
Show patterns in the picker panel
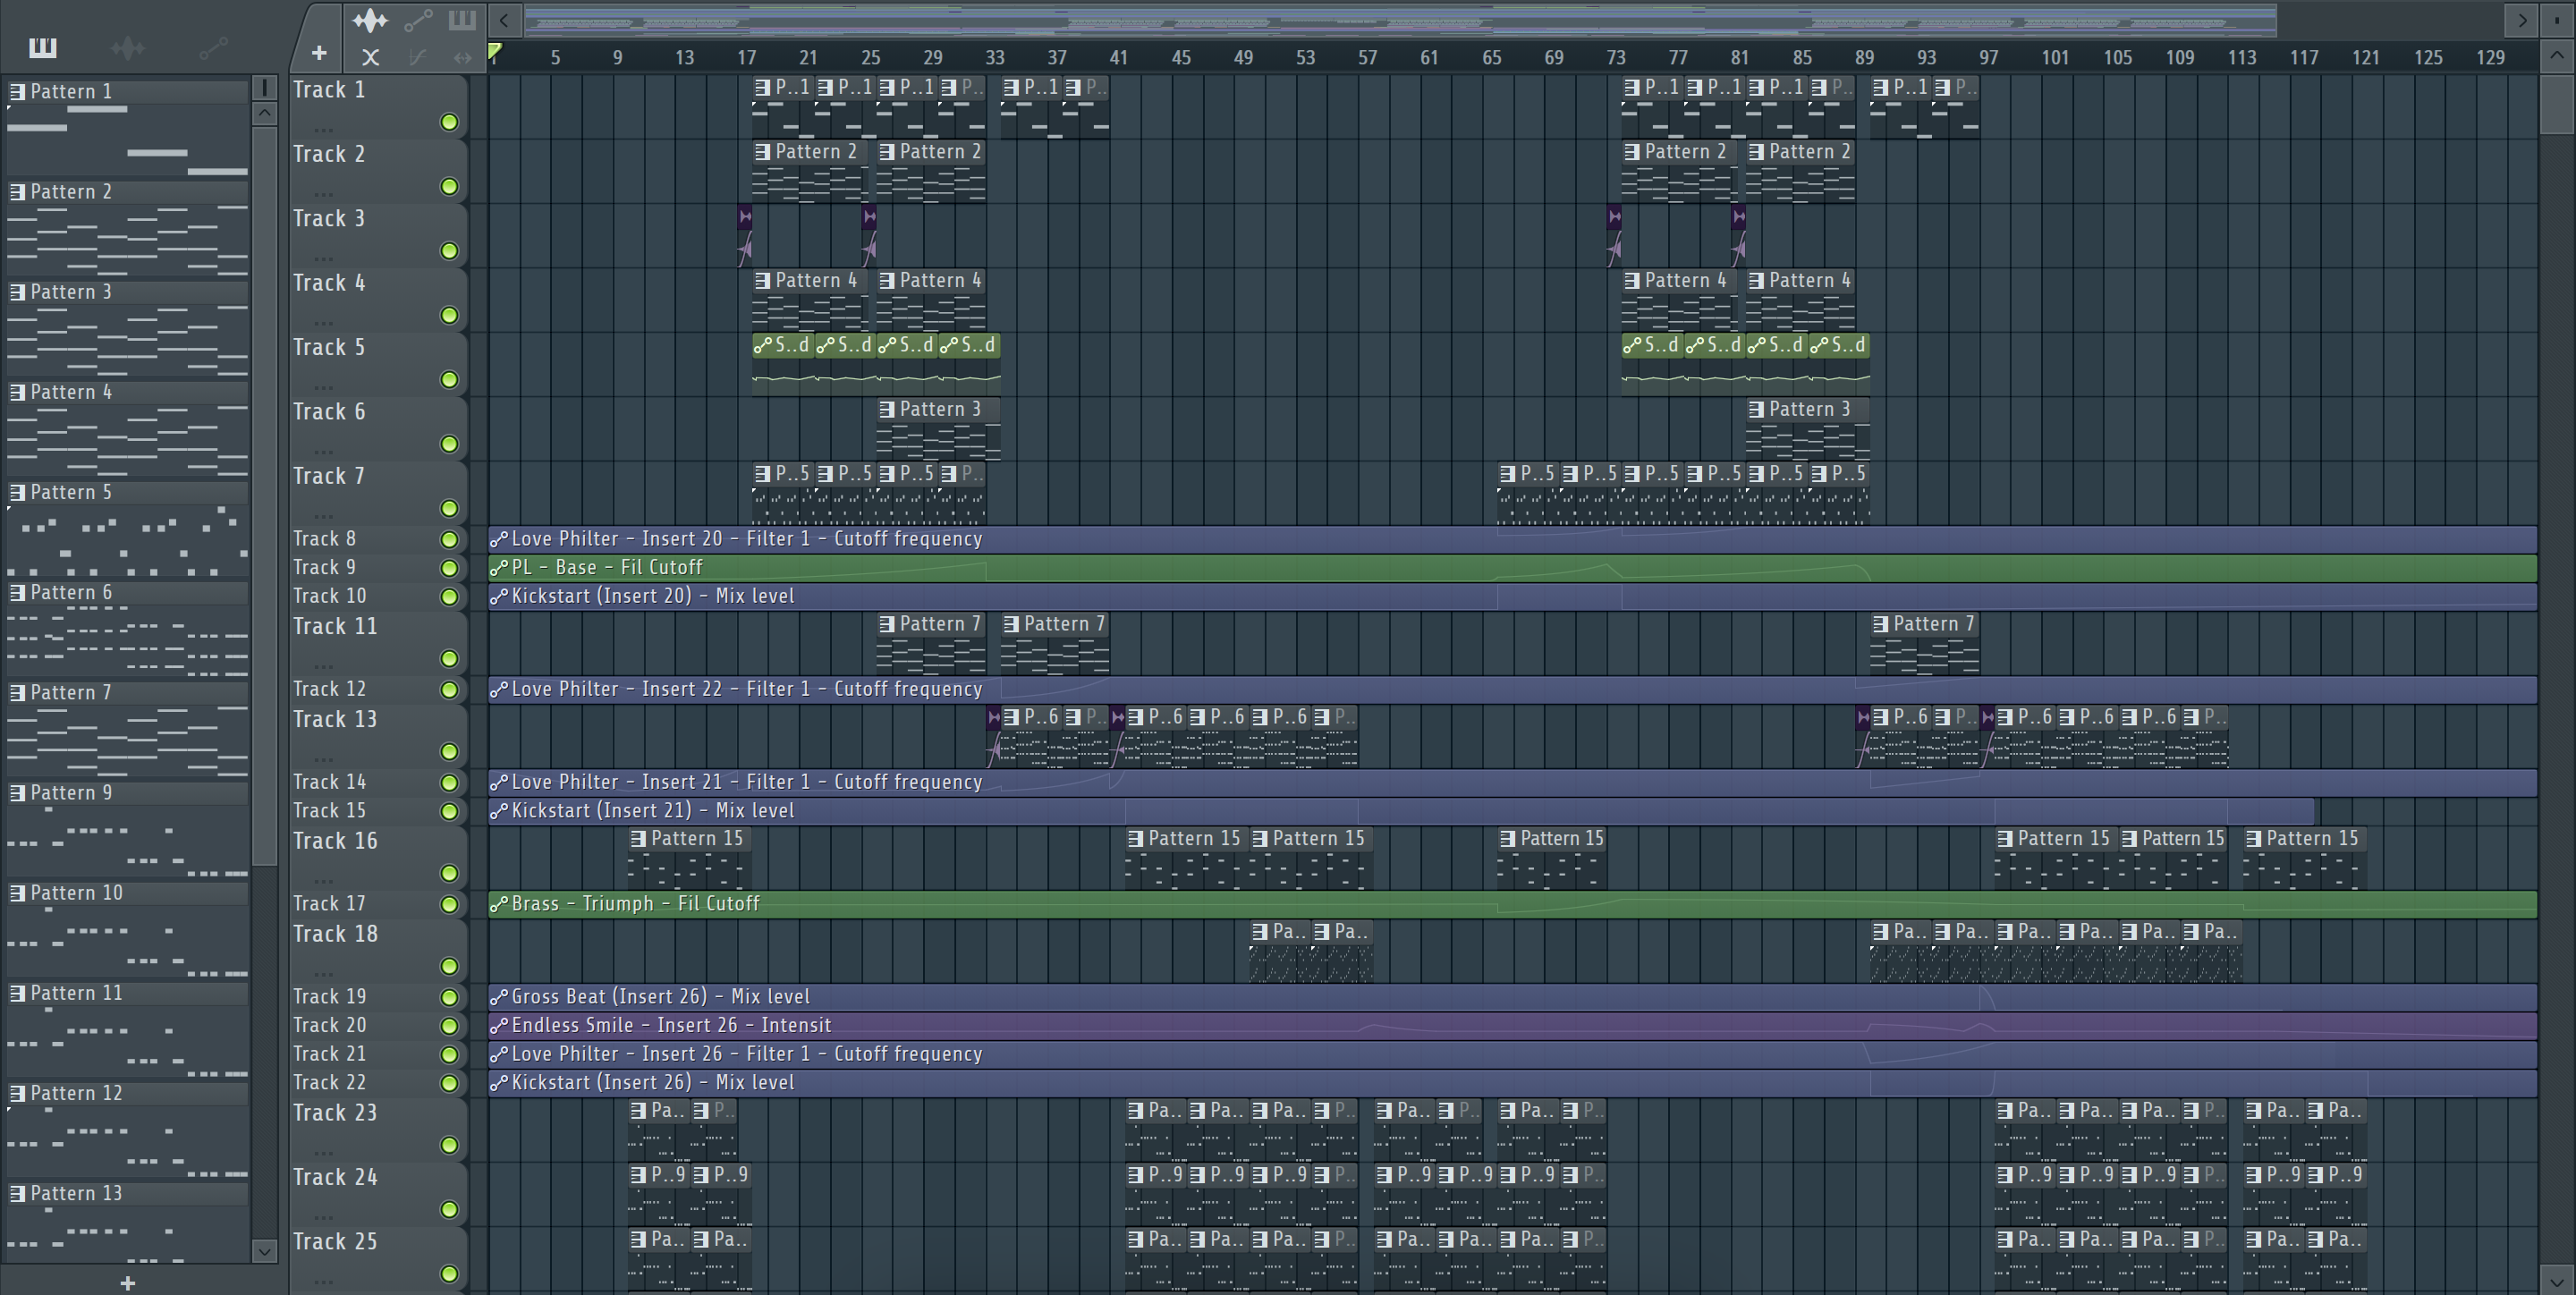click(43, 47)
